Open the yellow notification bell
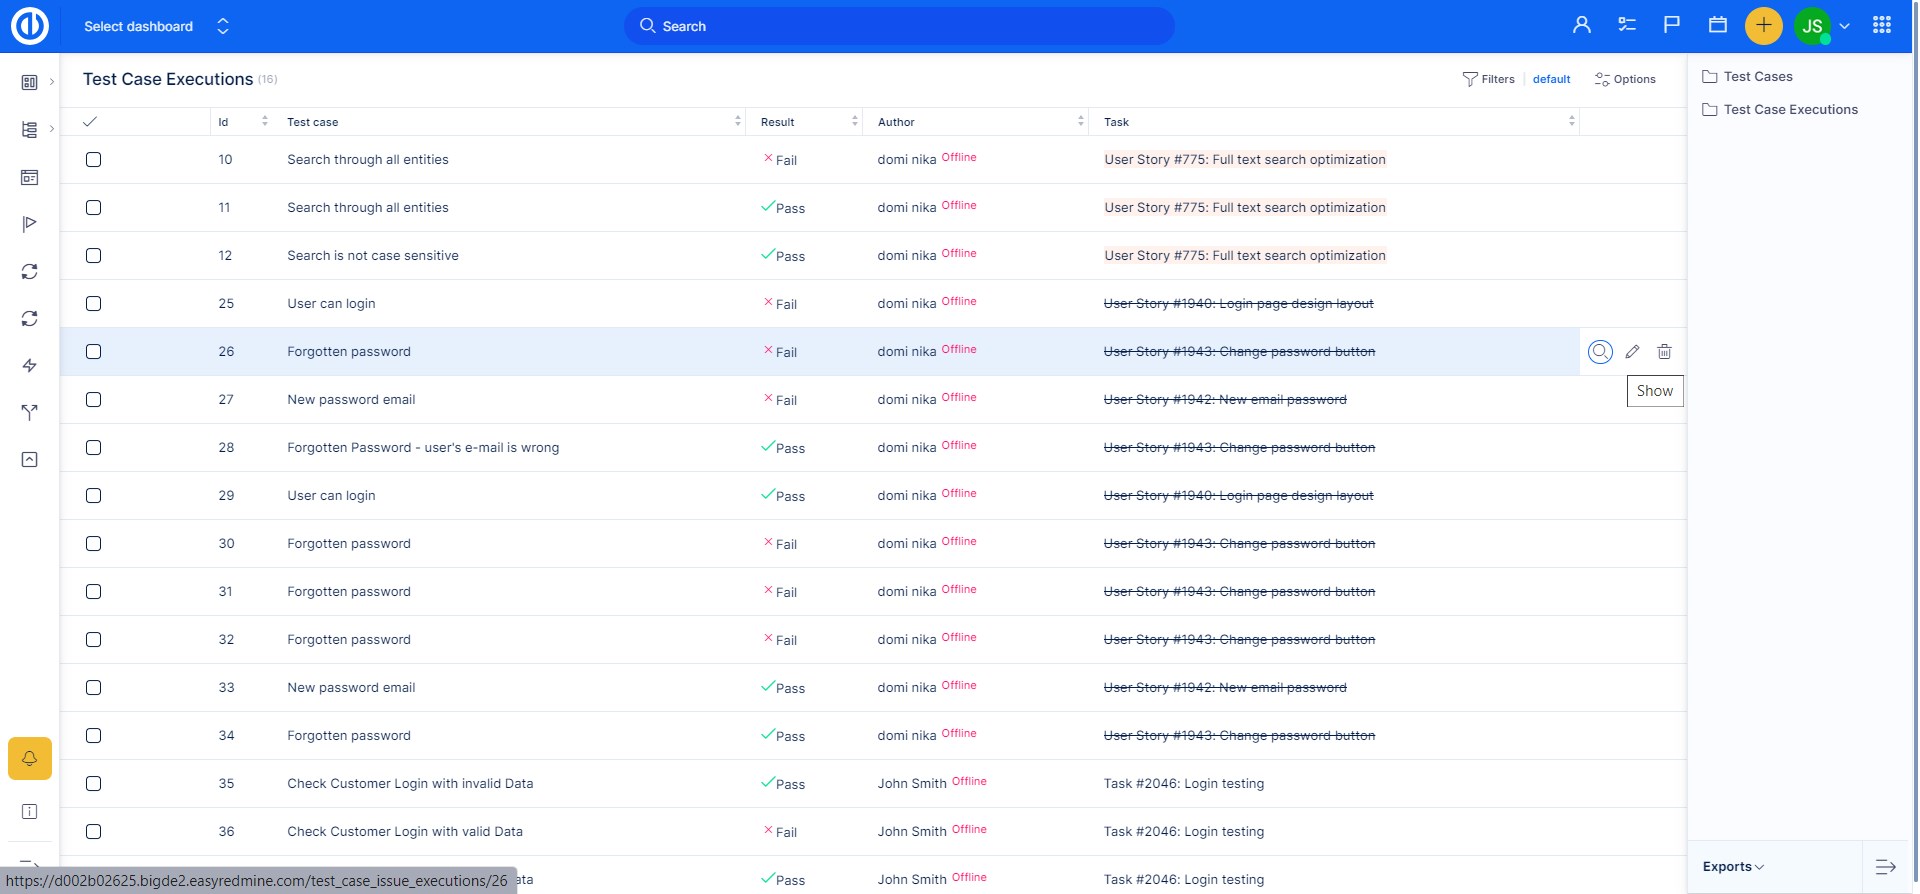The width and height of the screenshot is (1920, 894). coord(30,759)
